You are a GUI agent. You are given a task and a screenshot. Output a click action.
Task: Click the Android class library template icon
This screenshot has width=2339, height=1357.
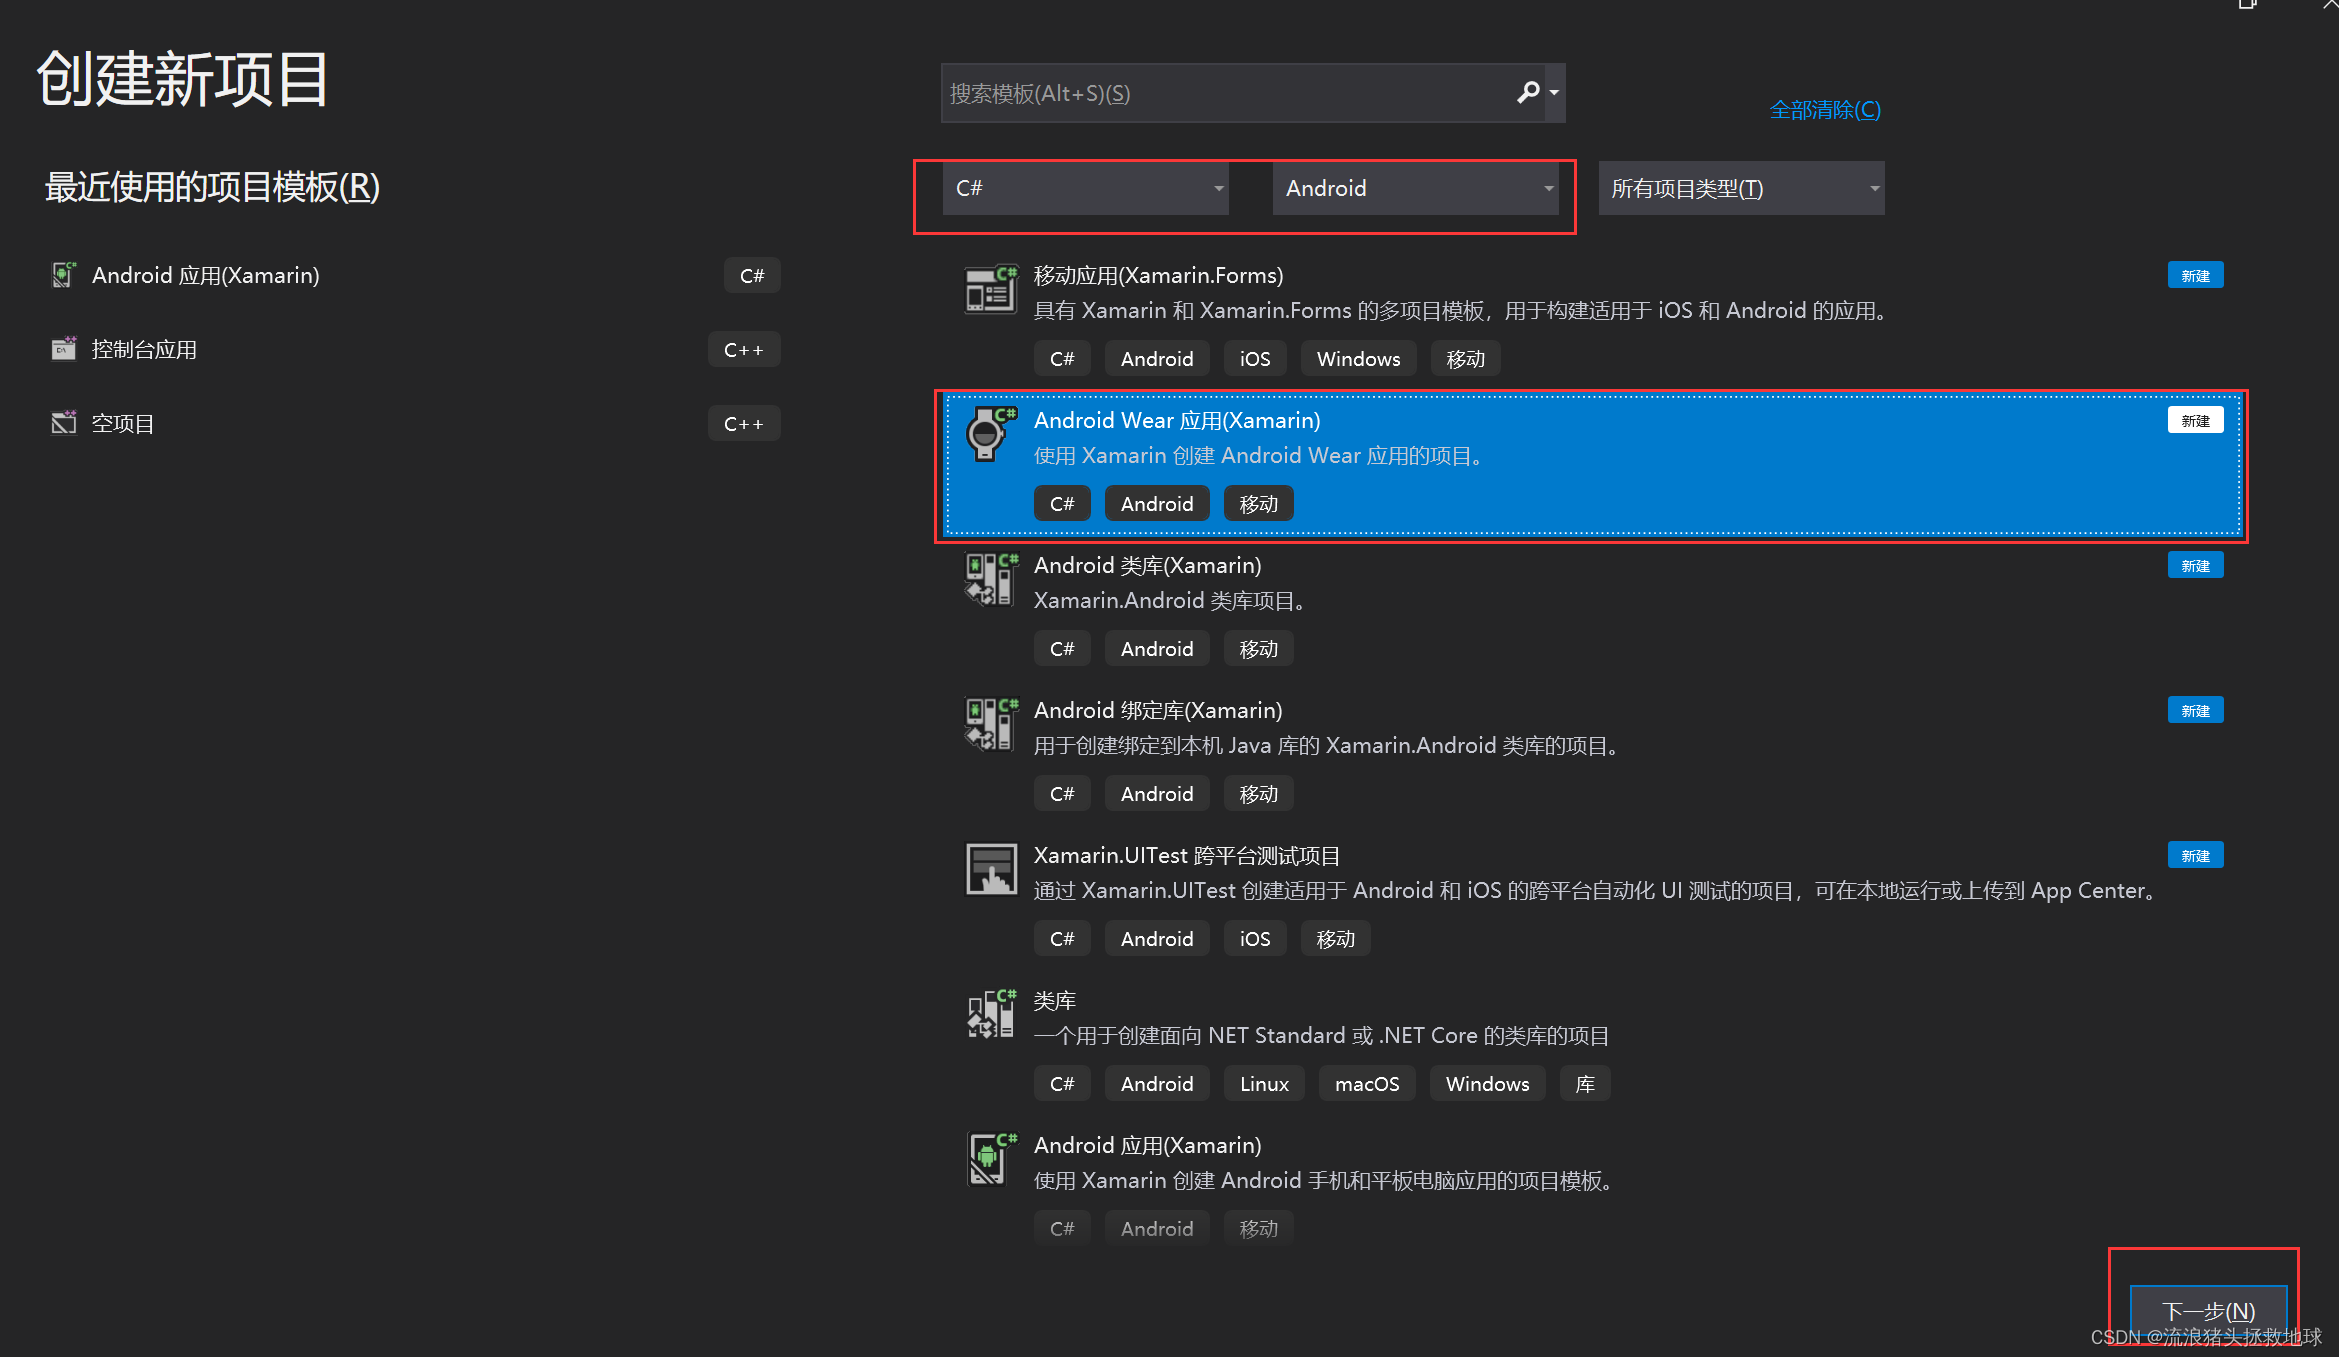pos(990,580)
